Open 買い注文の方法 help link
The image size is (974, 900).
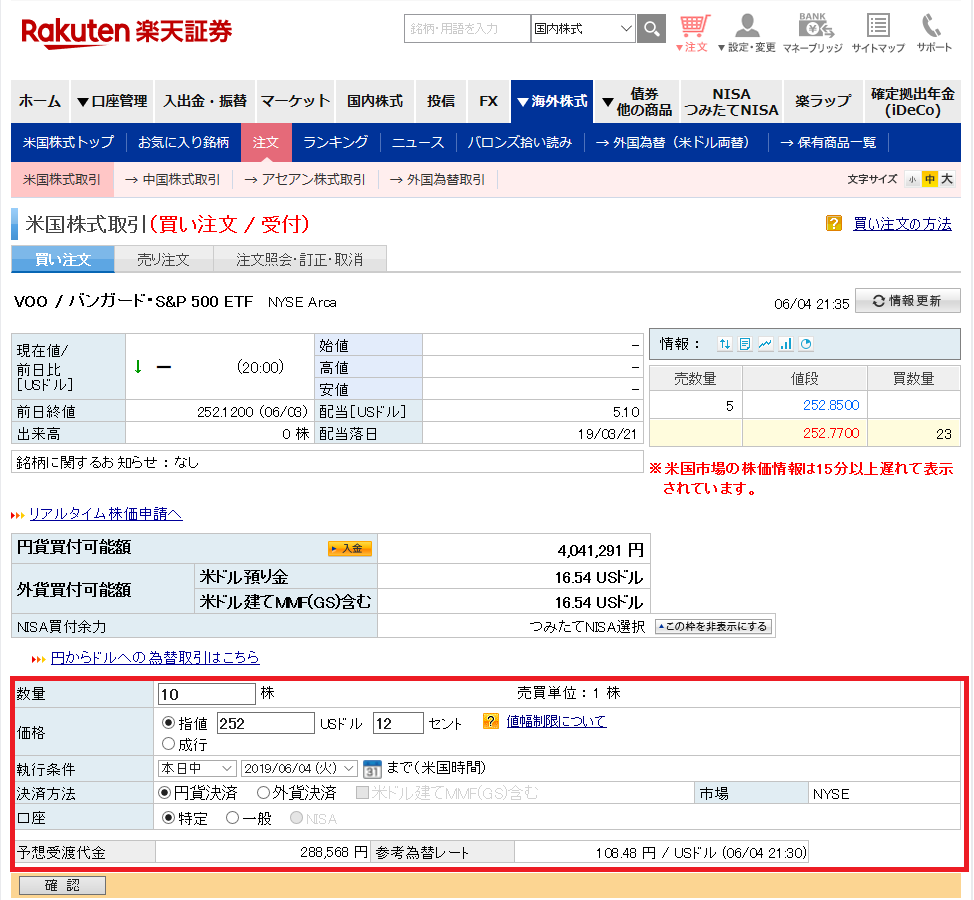click(x=903, y=224)
